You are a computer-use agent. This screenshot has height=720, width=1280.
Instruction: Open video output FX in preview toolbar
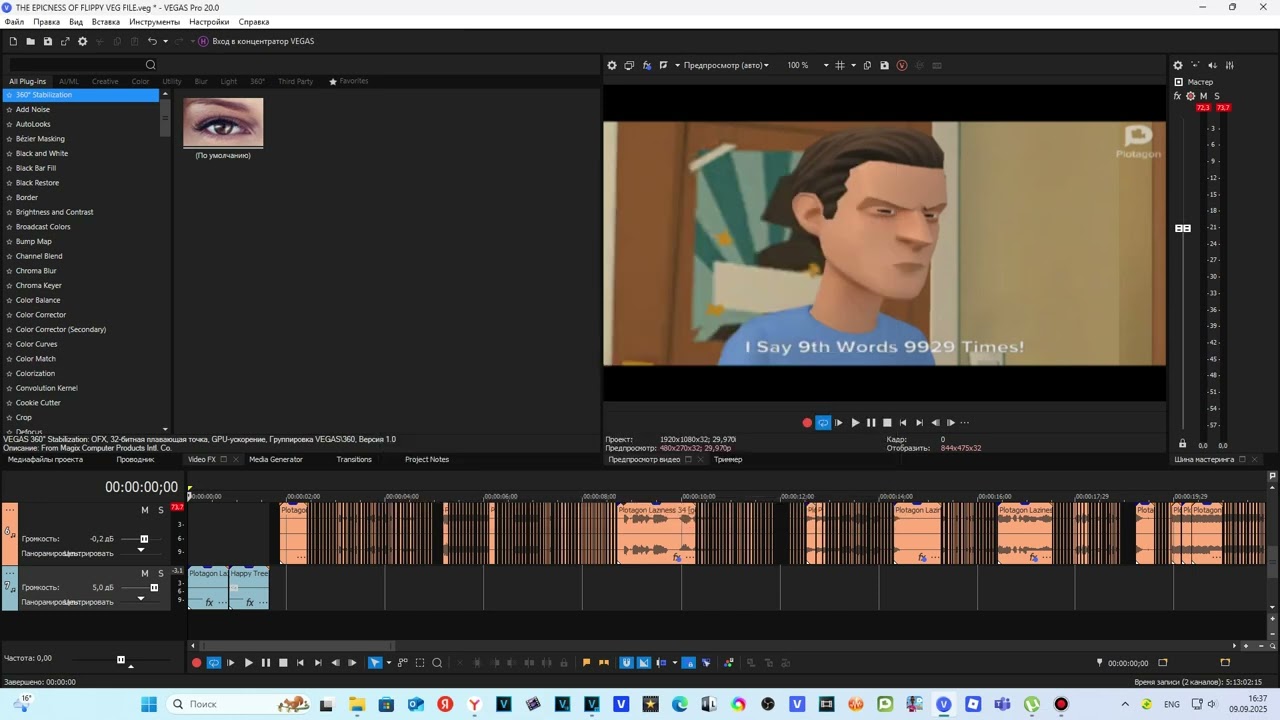[x=646, y=65]
